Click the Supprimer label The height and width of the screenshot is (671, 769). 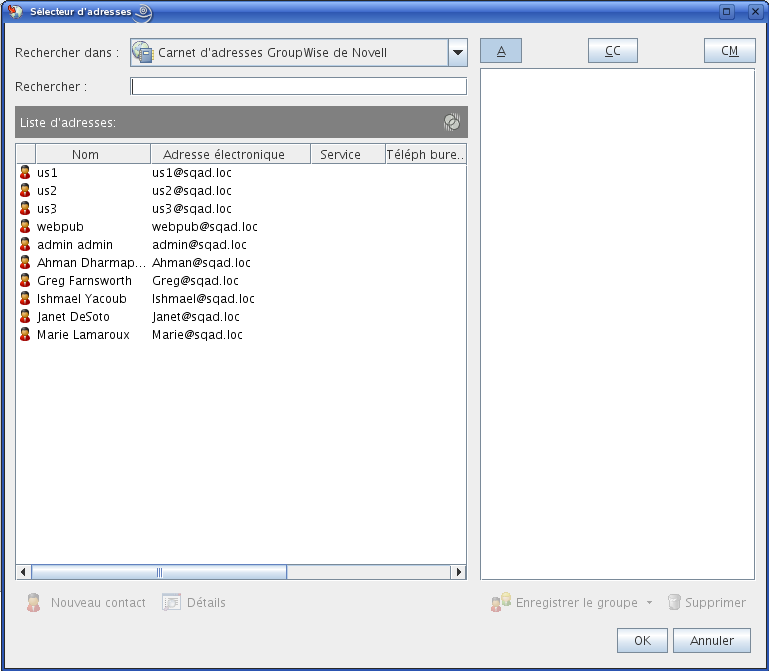pos(716,602)
